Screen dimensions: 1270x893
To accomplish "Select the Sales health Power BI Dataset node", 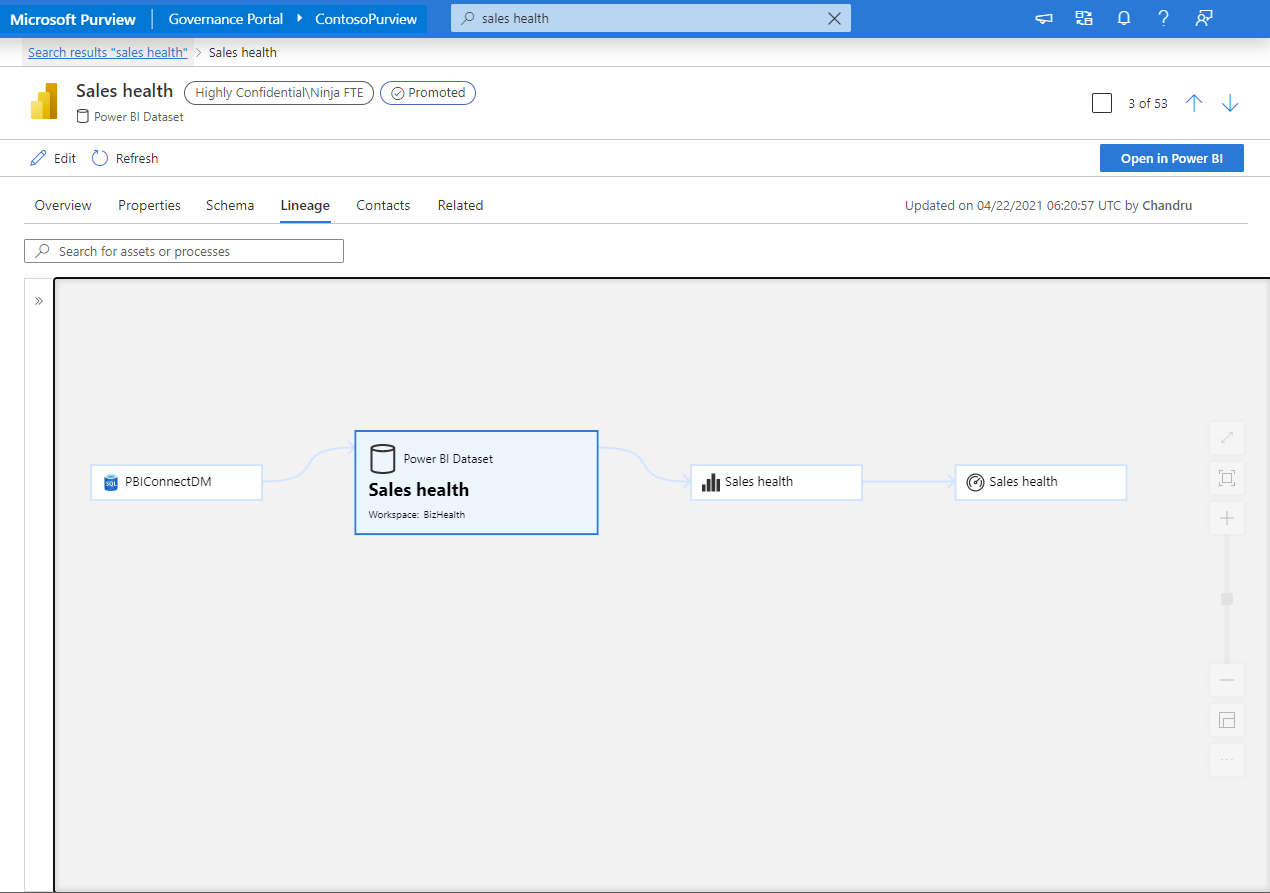I will click(x=476, y=482).
